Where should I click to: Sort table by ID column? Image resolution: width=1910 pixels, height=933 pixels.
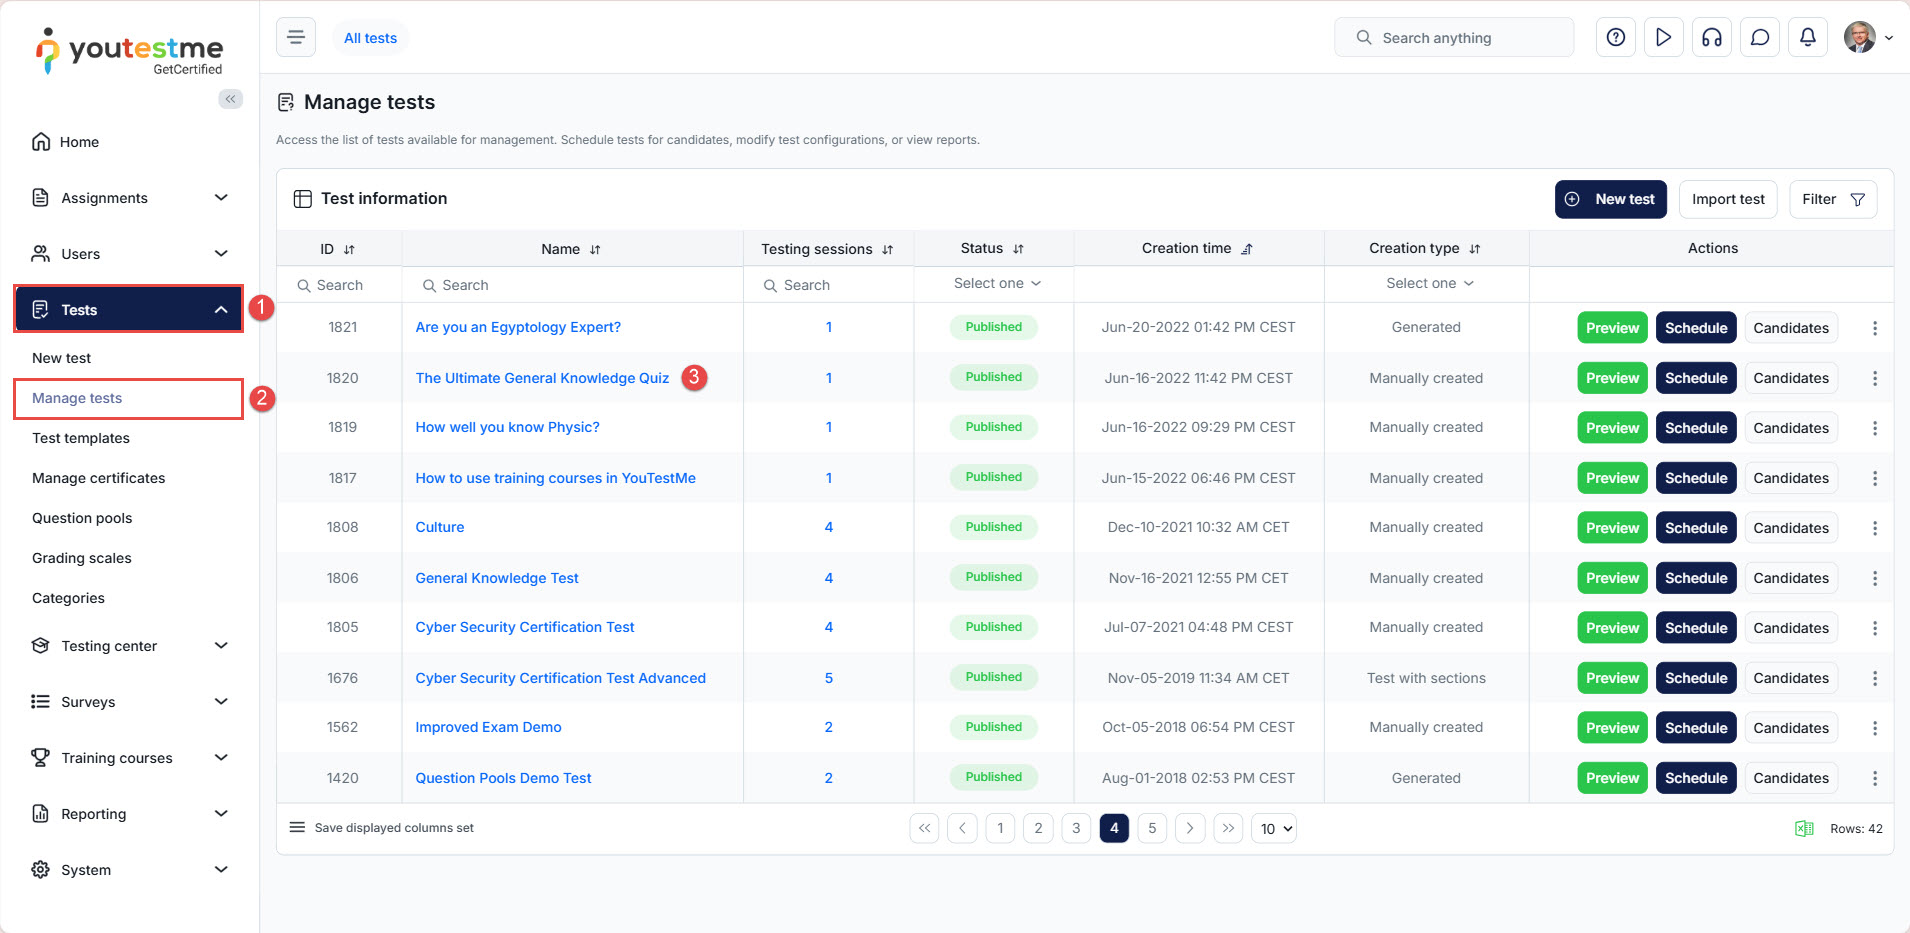click(349, 249)
